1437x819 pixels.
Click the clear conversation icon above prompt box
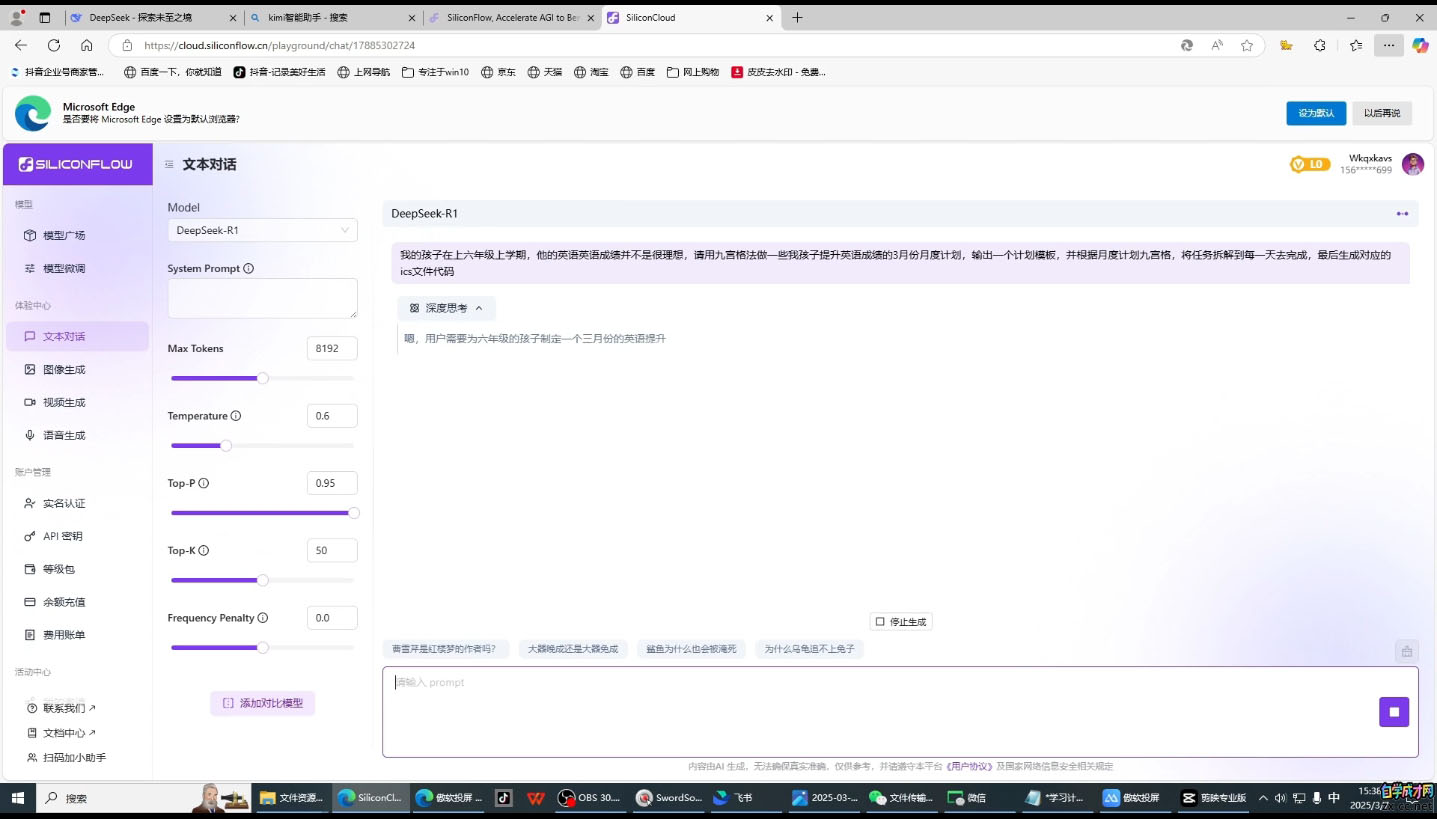coord(1406,651)
